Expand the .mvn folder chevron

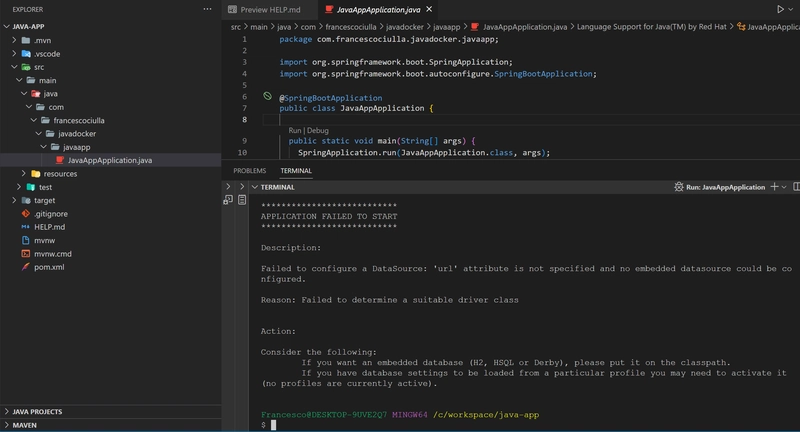point(14,40)
